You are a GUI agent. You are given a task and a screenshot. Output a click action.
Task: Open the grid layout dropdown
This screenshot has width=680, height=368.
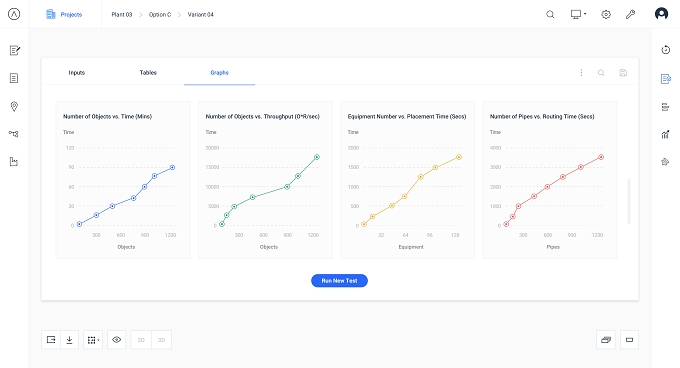[93, 339]
